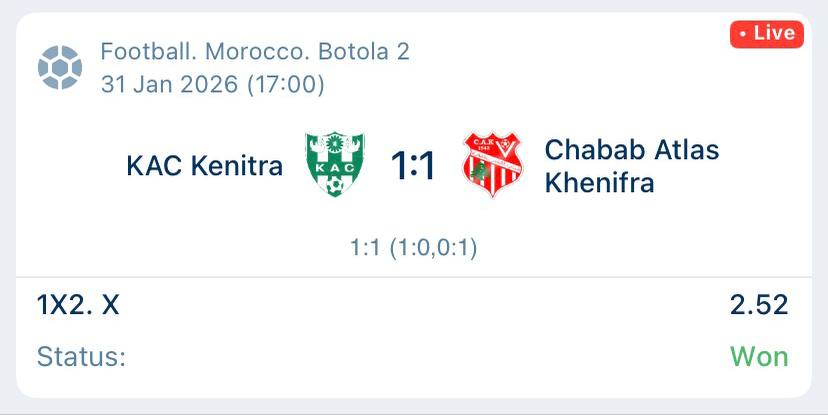The height and width of the screenshot is (415, 828).
Task: Select the 1X2. X bet label
Action: [x=78, y=306]
